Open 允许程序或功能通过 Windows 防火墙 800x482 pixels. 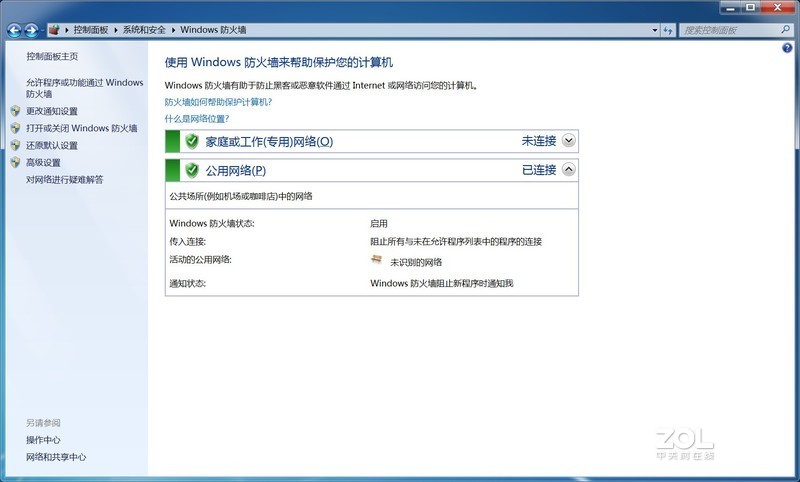(84, 88)
